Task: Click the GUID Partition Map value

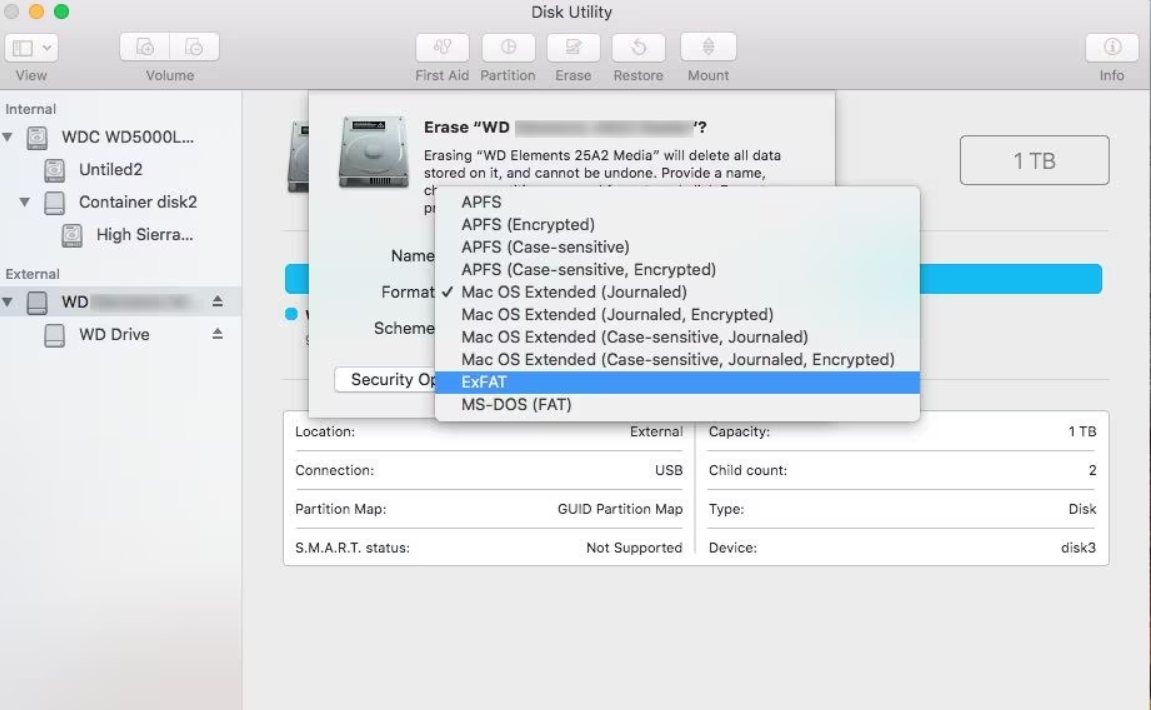Action: 620,509
